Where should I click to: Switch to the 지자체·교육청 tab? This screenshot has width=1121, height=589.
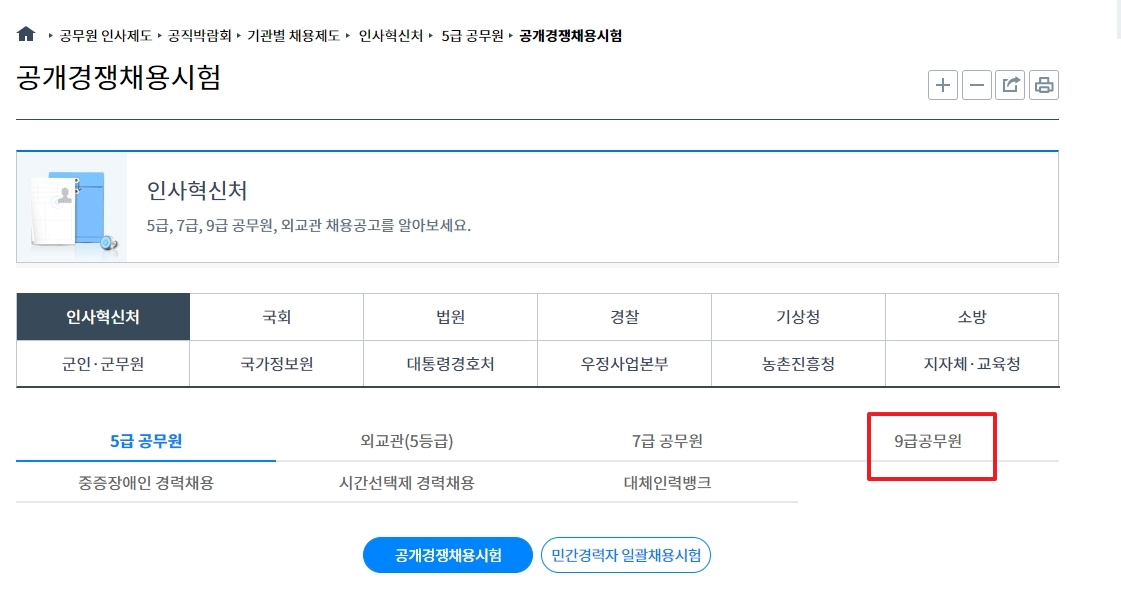coord(971,363)
